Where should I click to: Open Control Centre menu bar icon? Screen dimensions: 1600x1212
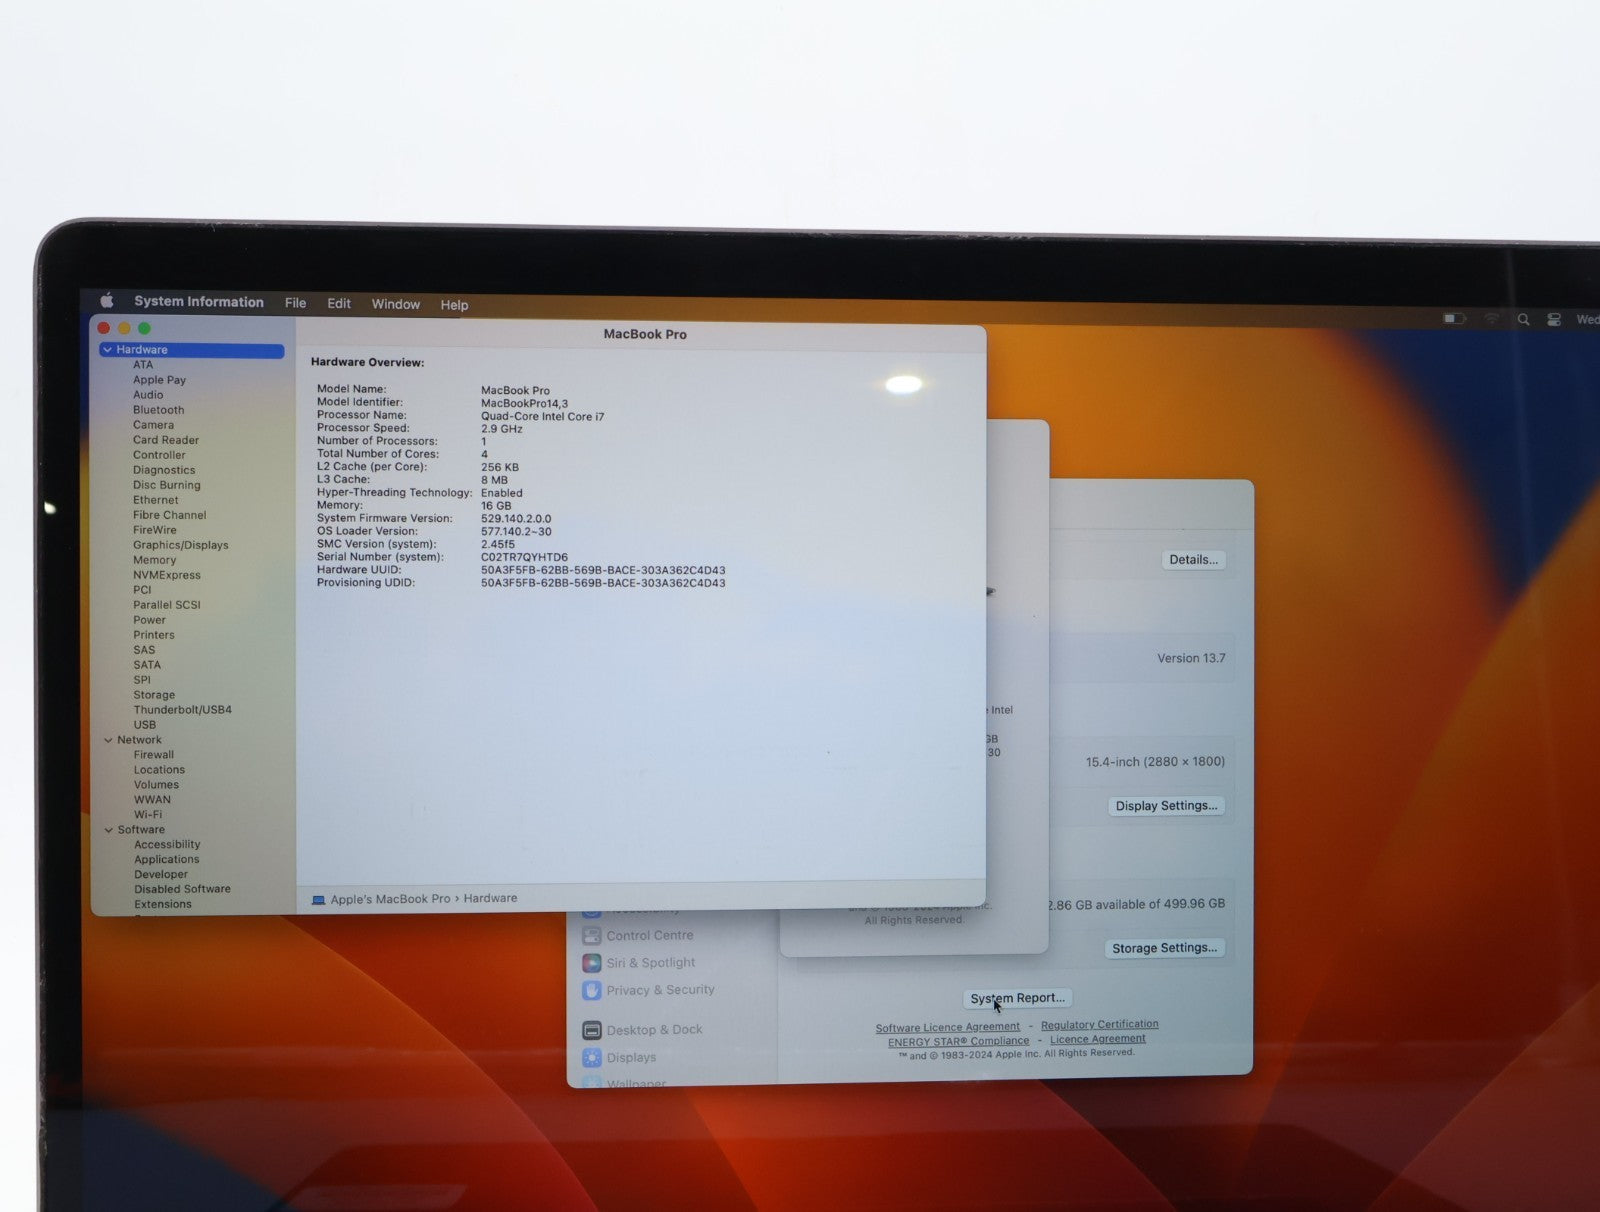tap(1554, 320)
